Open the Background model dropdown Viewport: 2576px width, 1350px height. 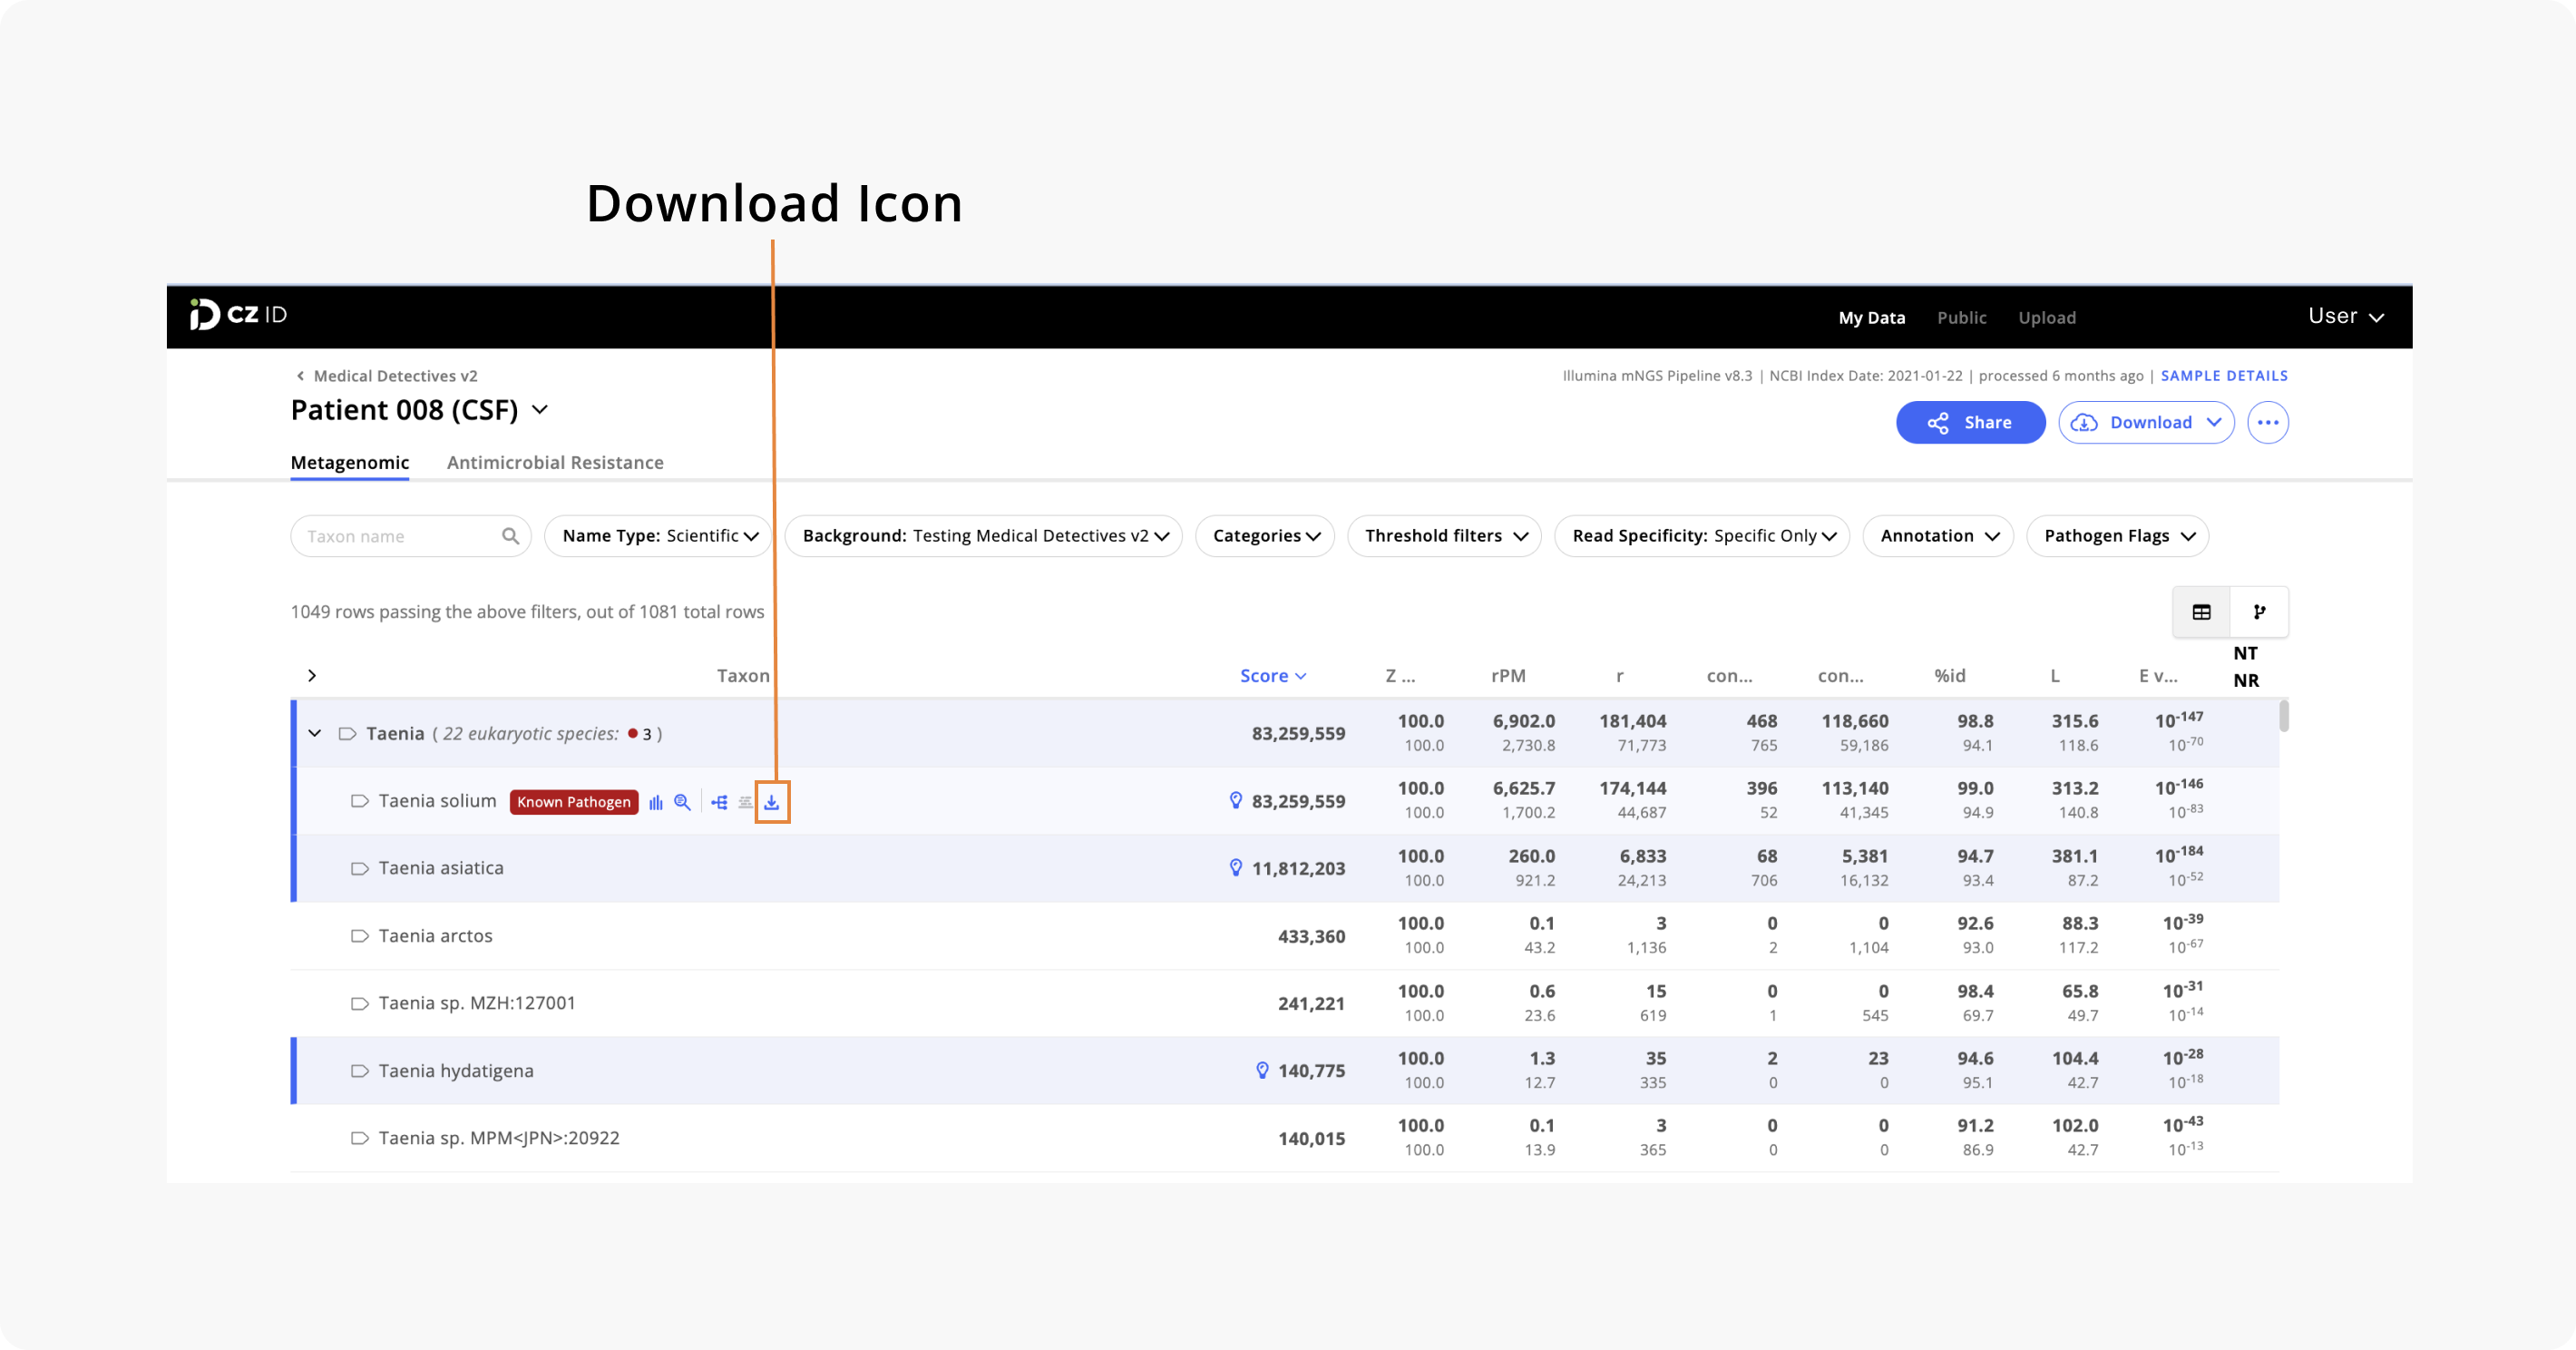pyautogui.click(x=984, y=536)
